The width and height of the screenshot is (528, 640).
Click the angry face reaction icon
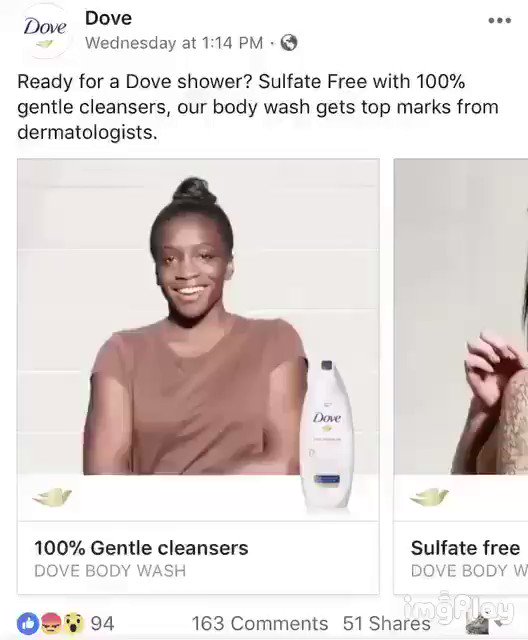pos(50,623)
